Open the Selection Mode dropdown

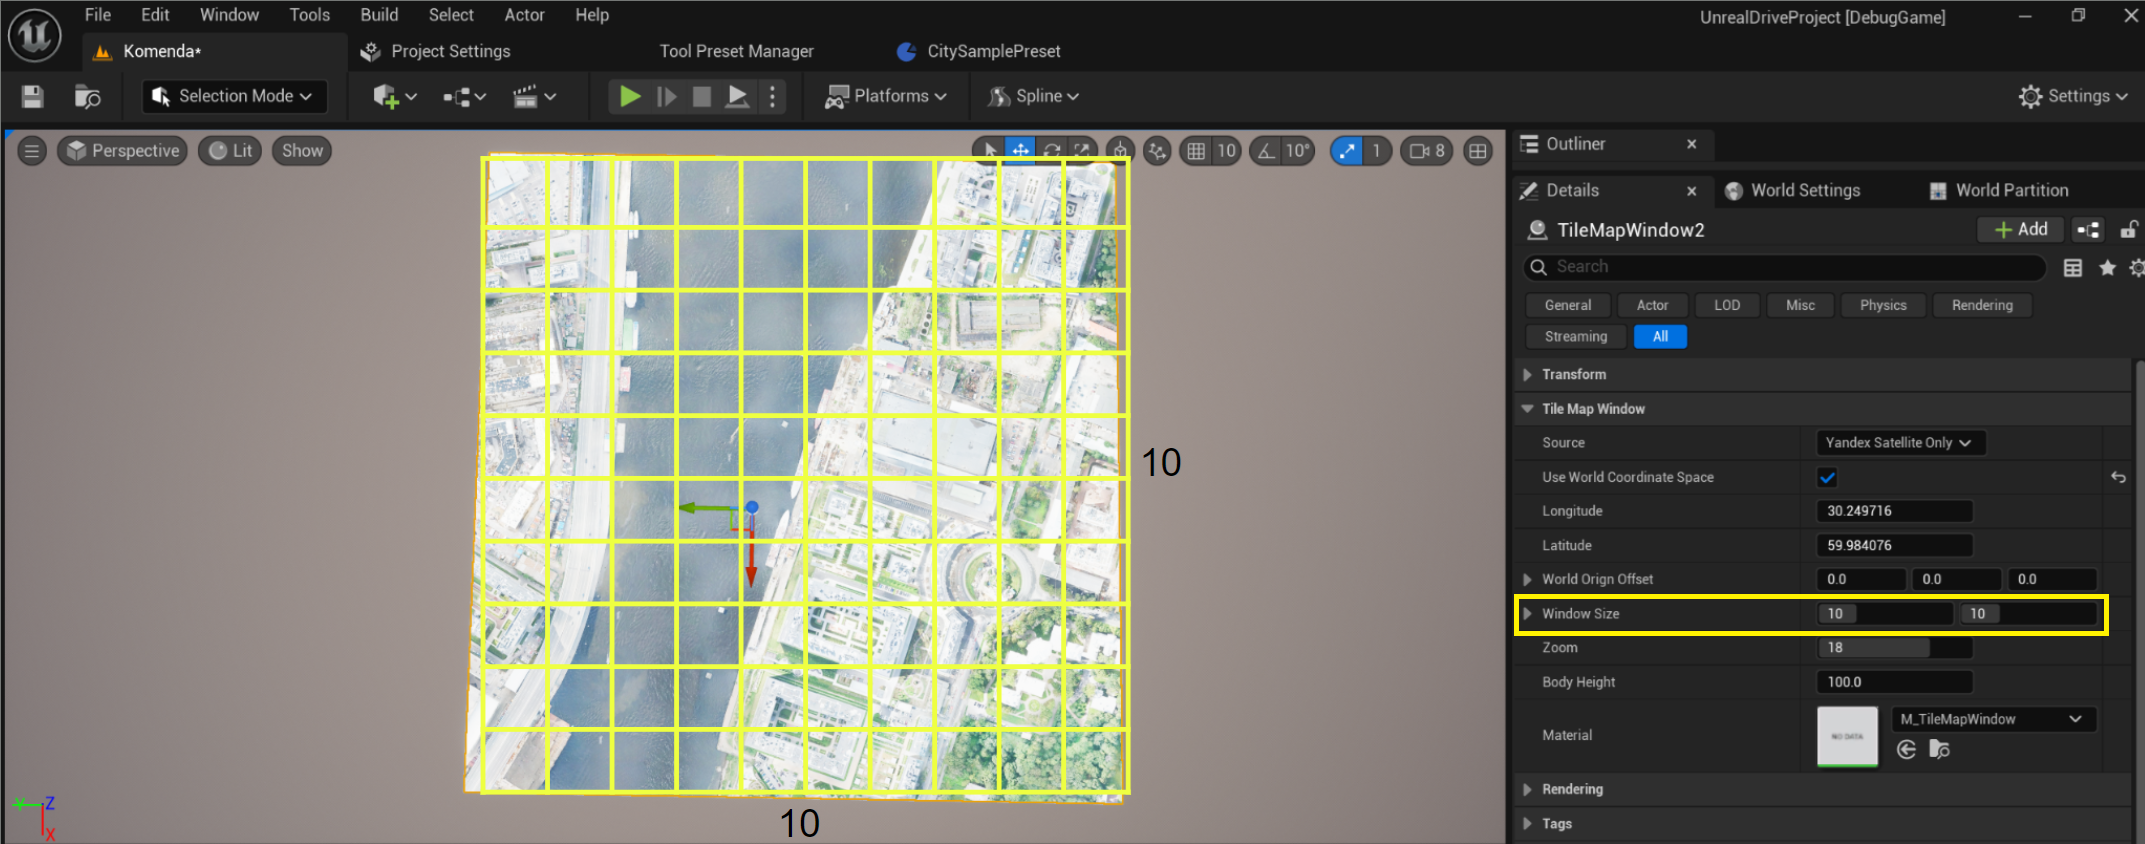(x=234, y=96)
